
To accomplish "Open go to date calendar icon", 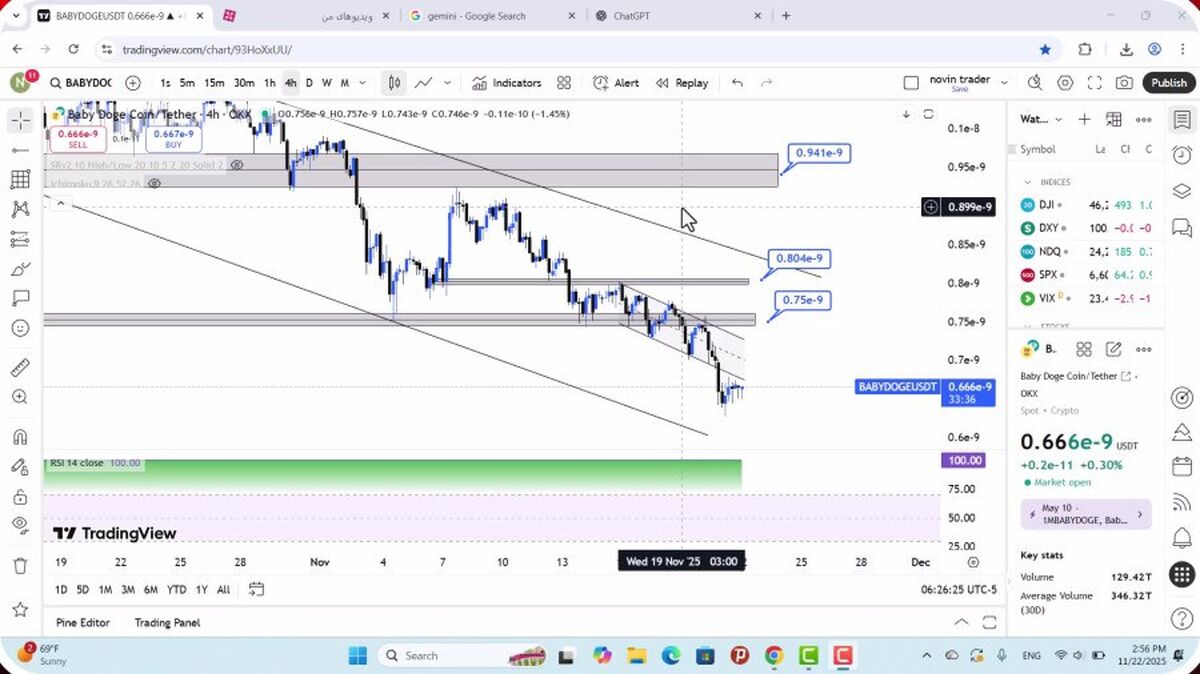I will [256, 589].
